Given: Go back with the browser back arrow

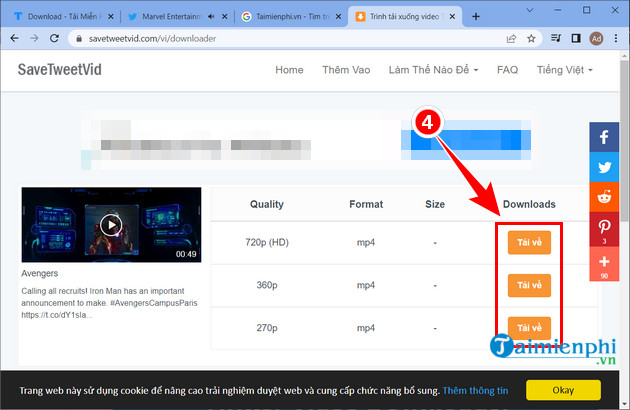Looking at the screenshot, I should (14, 38).
